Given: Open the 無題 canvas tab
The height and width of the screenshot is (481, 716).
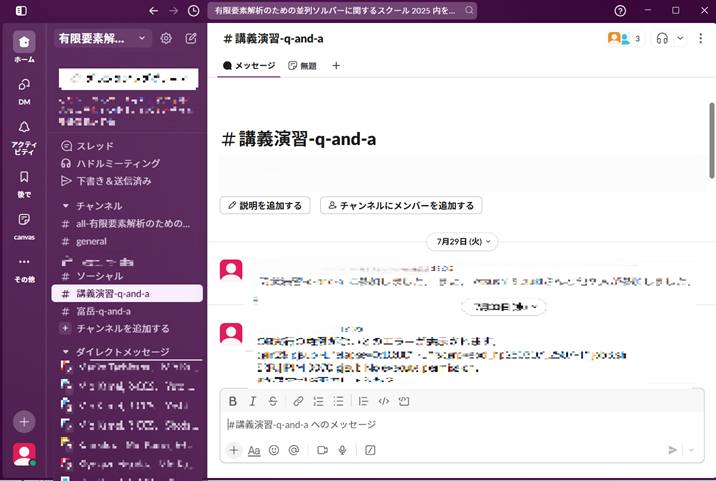Looking at the screenshot, I should point(302,65).
